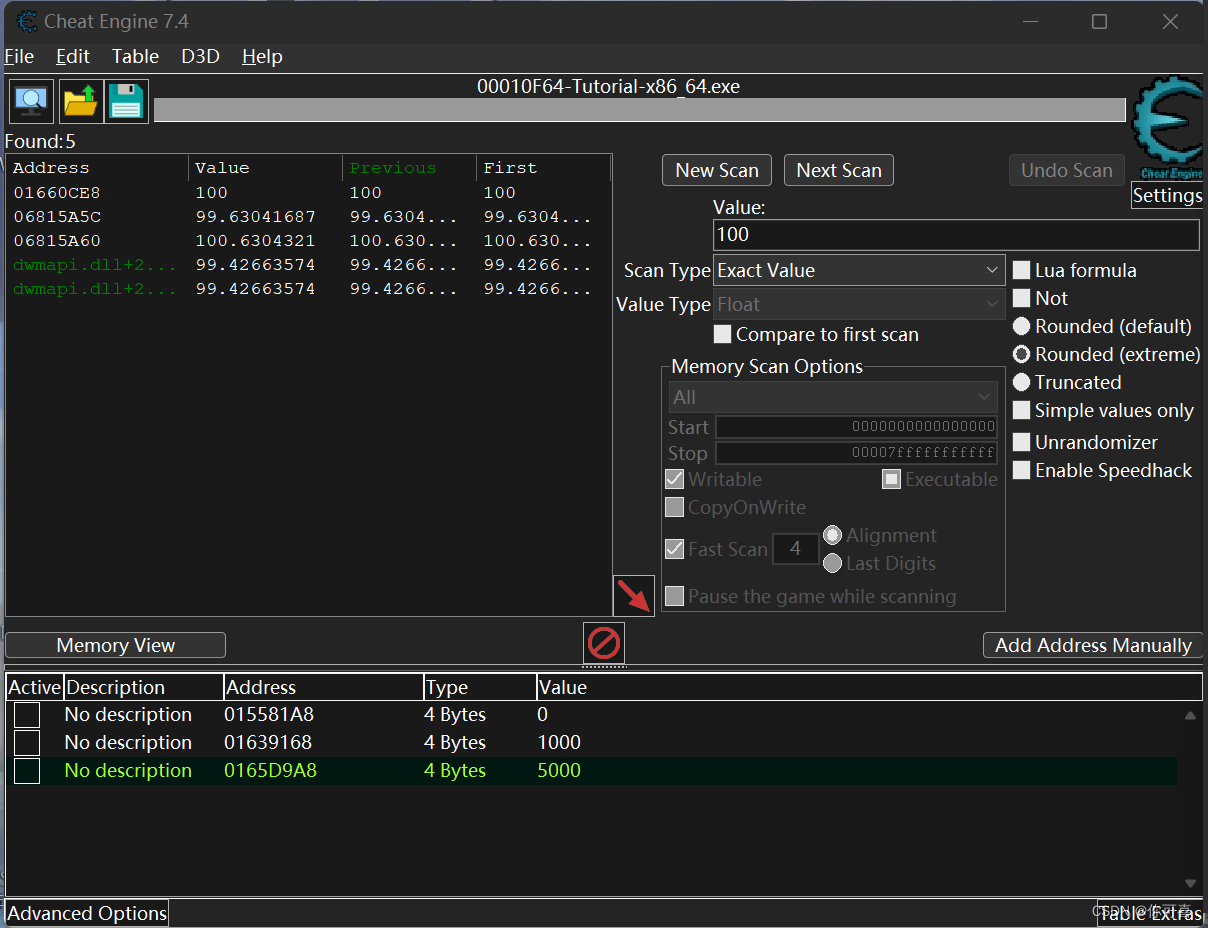Click the address list scroll down arrow
1208x928 pixels.
pos(1190,883)
